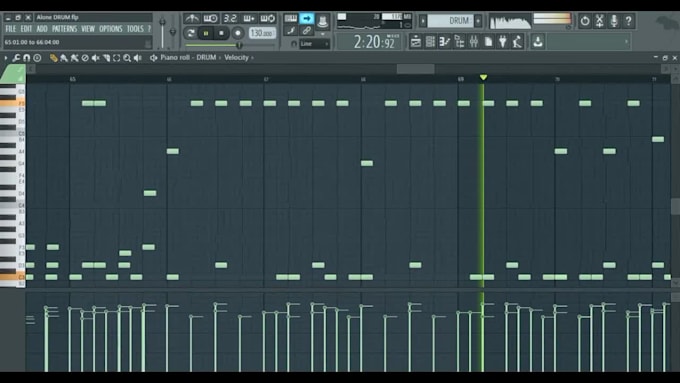This screenshot has width=680, height=383.
Task: Open the help question mark icon
Action: point(628,20)
